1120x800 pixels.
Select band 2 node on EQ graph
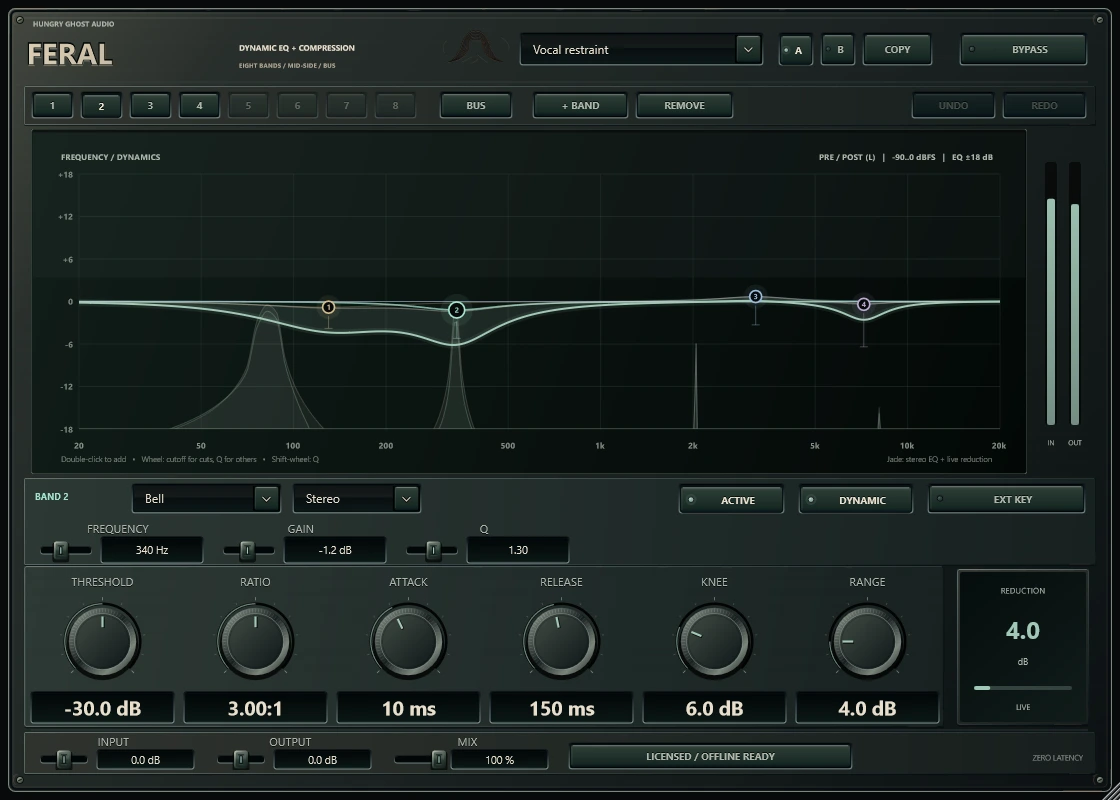[456, 310]
